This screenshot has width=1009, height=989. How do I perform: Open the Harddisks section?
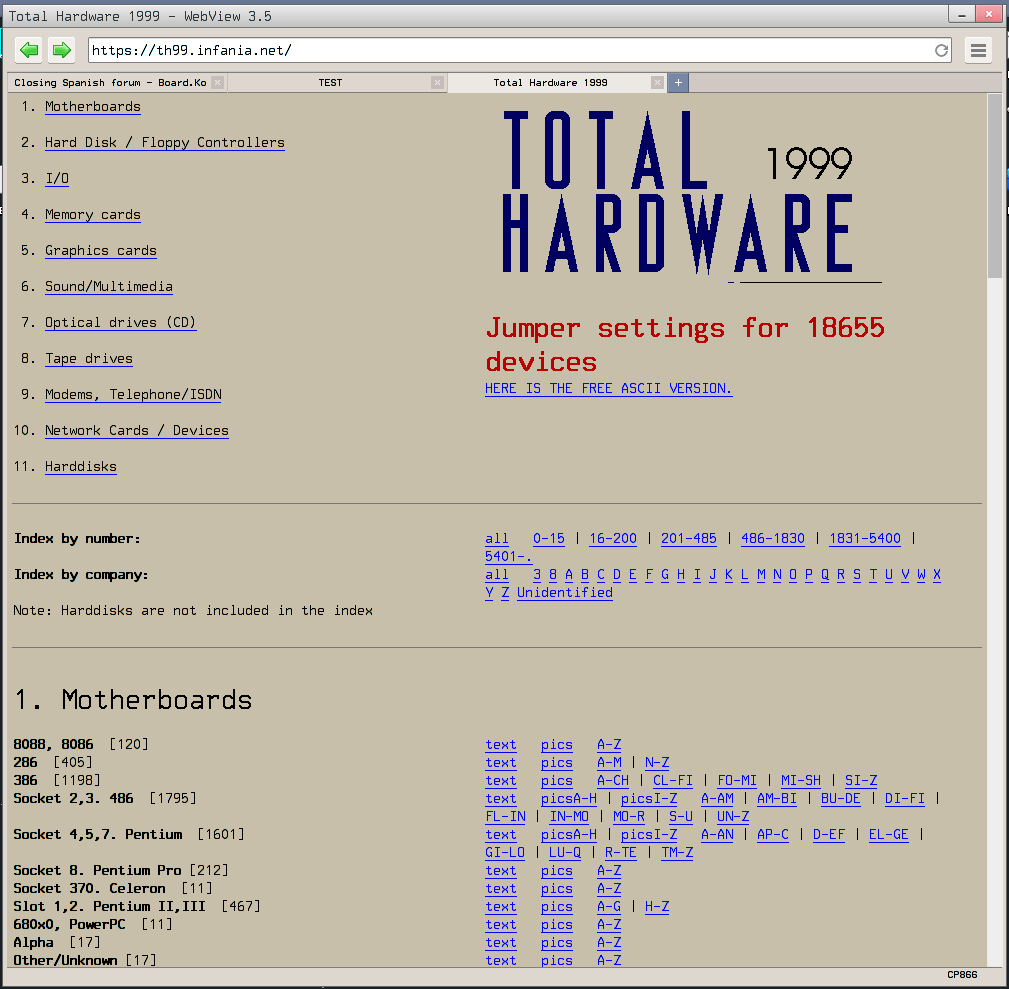[80, 466]
